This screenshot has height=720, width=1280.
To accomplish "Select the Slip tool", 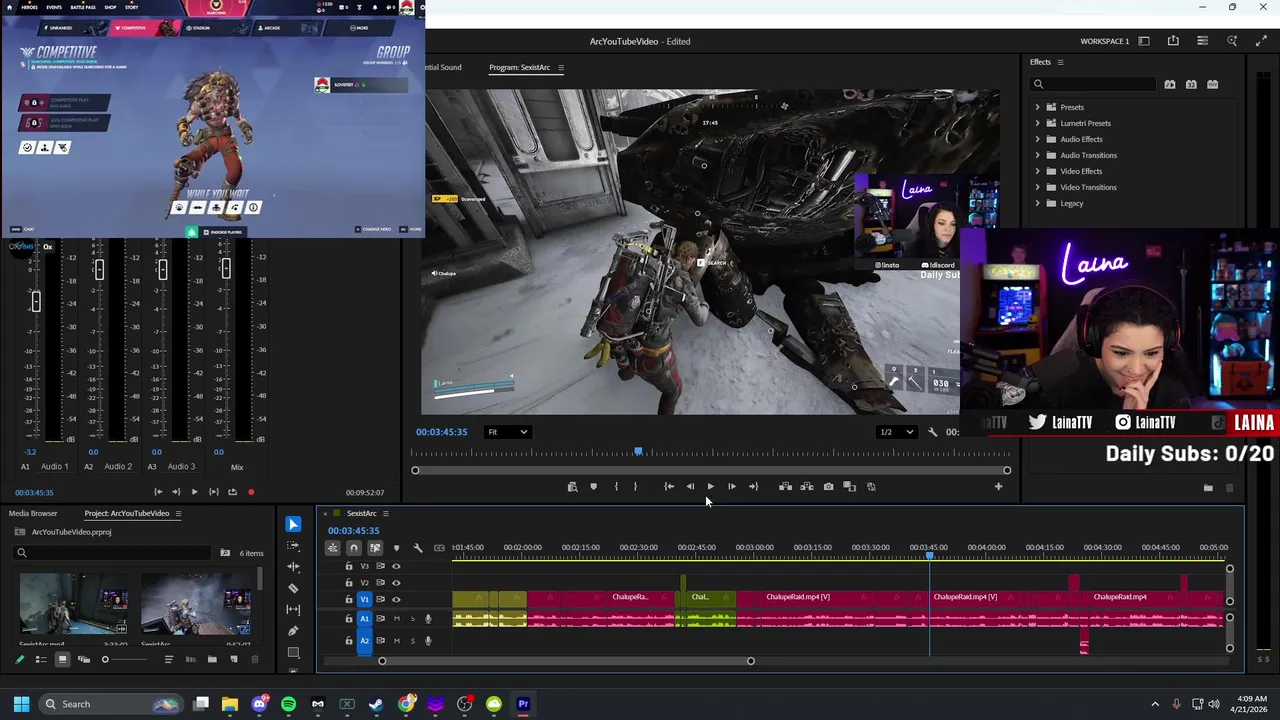I will pos(293,609).
